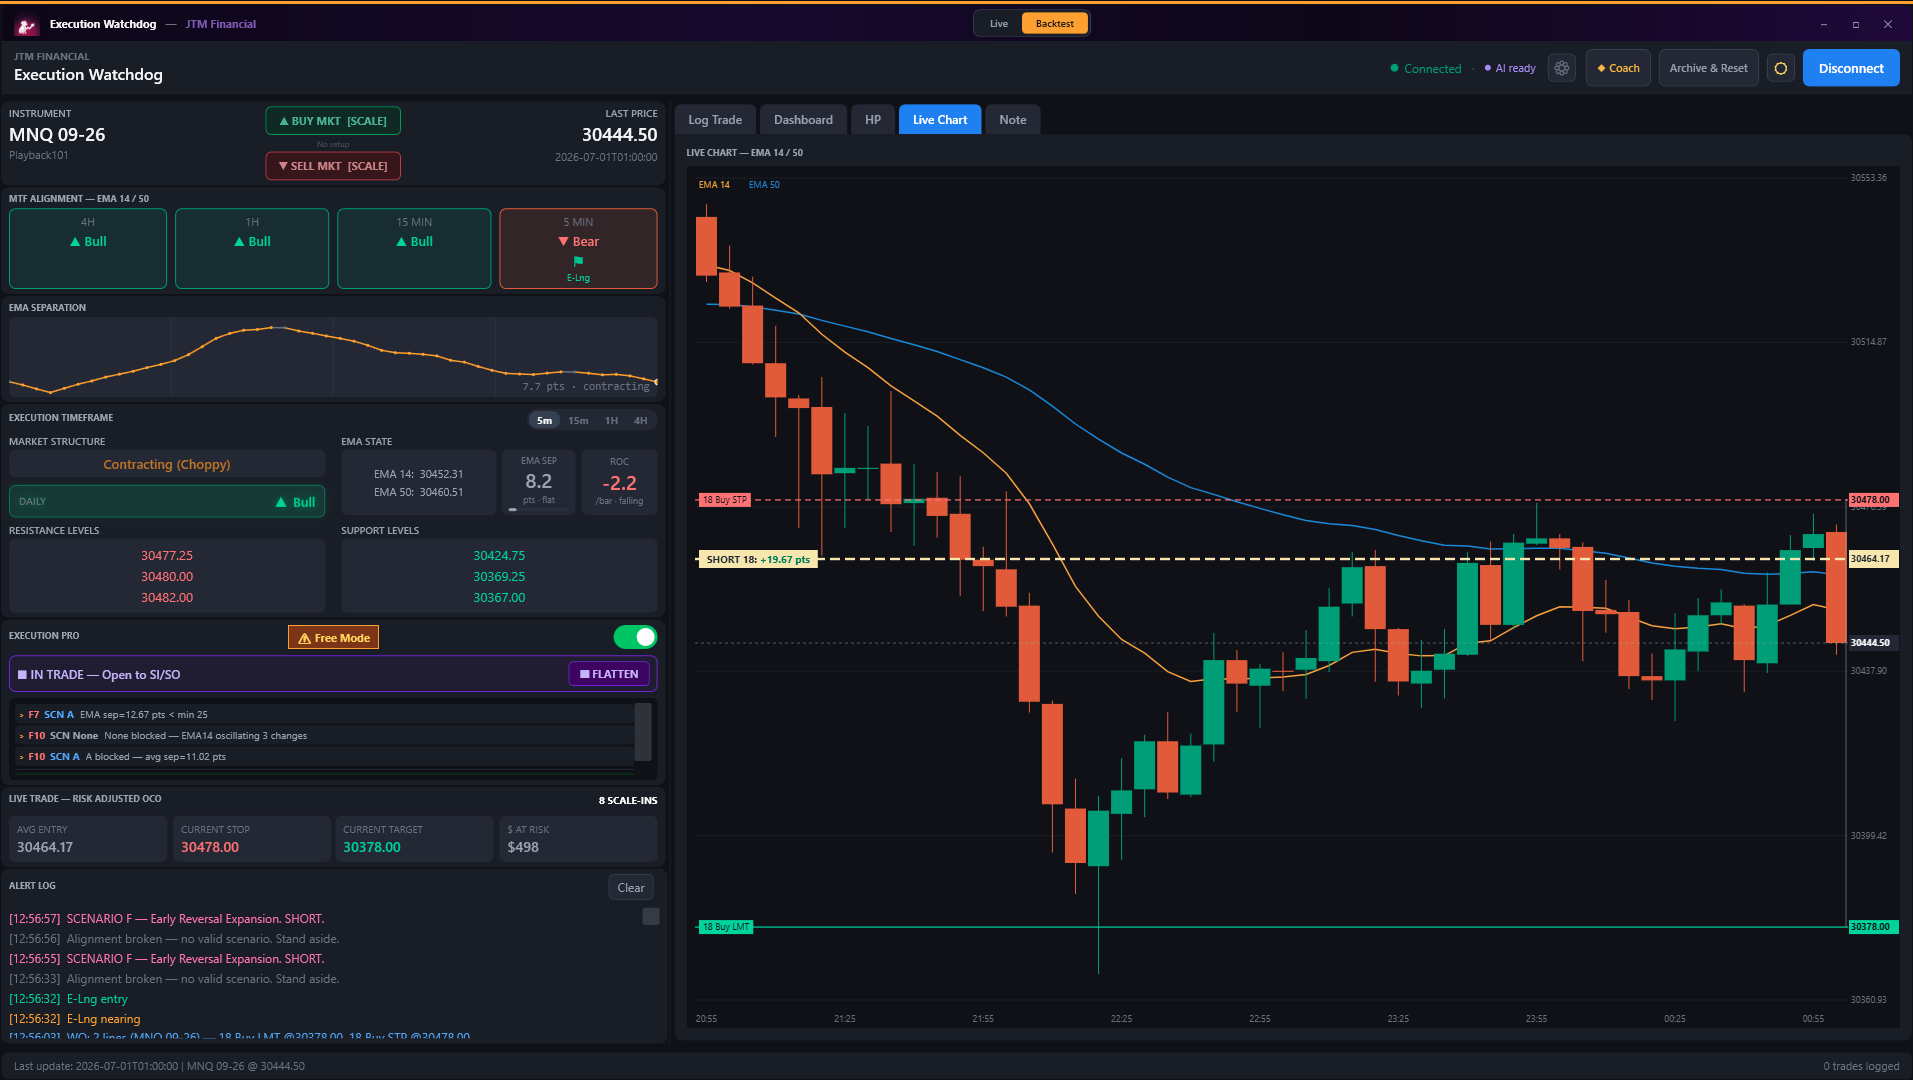Switch mode to Backtest
This screenshot has width=1913, height=1080.
click(x=1054, y=24)
